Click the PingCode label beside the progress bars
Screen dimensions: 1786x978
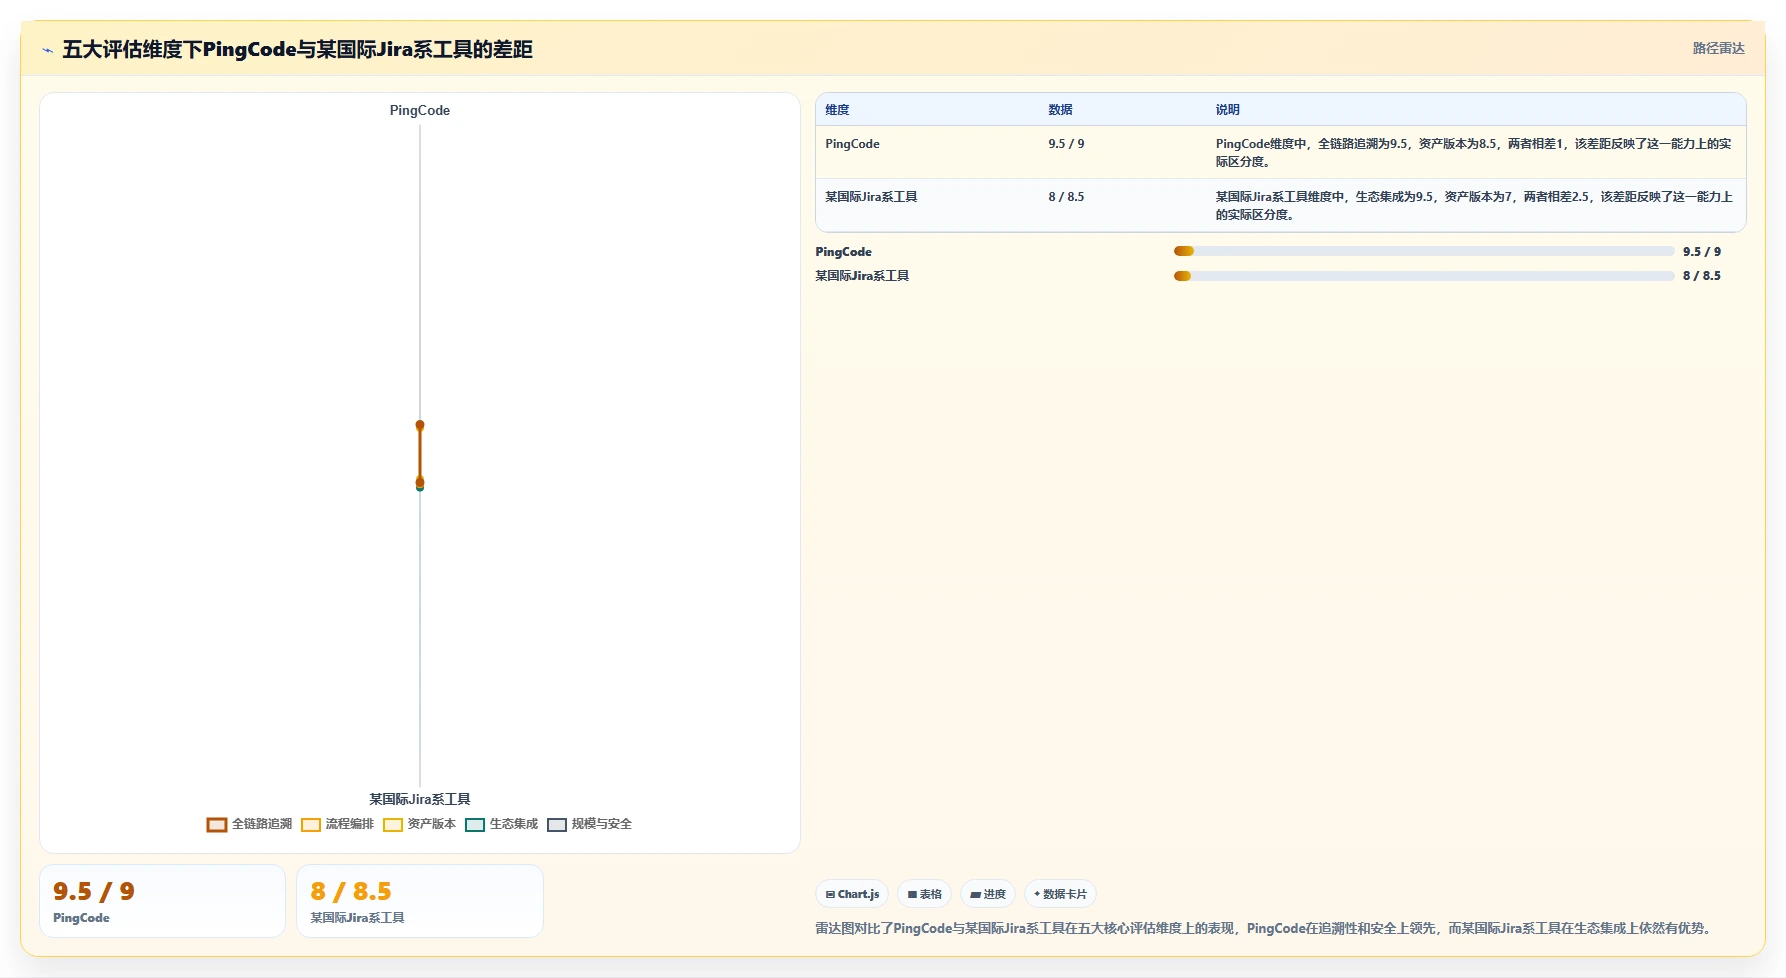click(843, 252)
